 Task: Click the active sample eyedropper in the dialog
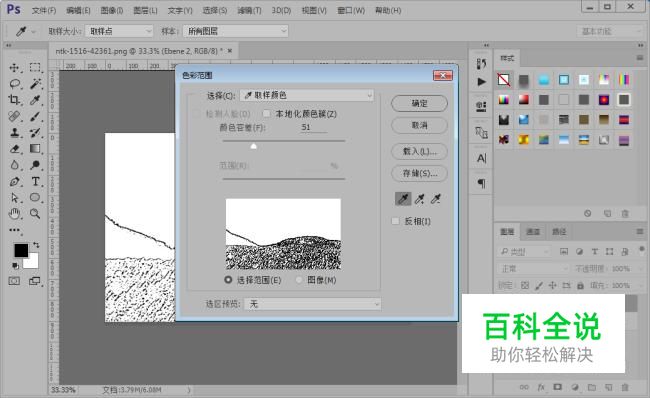(403, 199)
